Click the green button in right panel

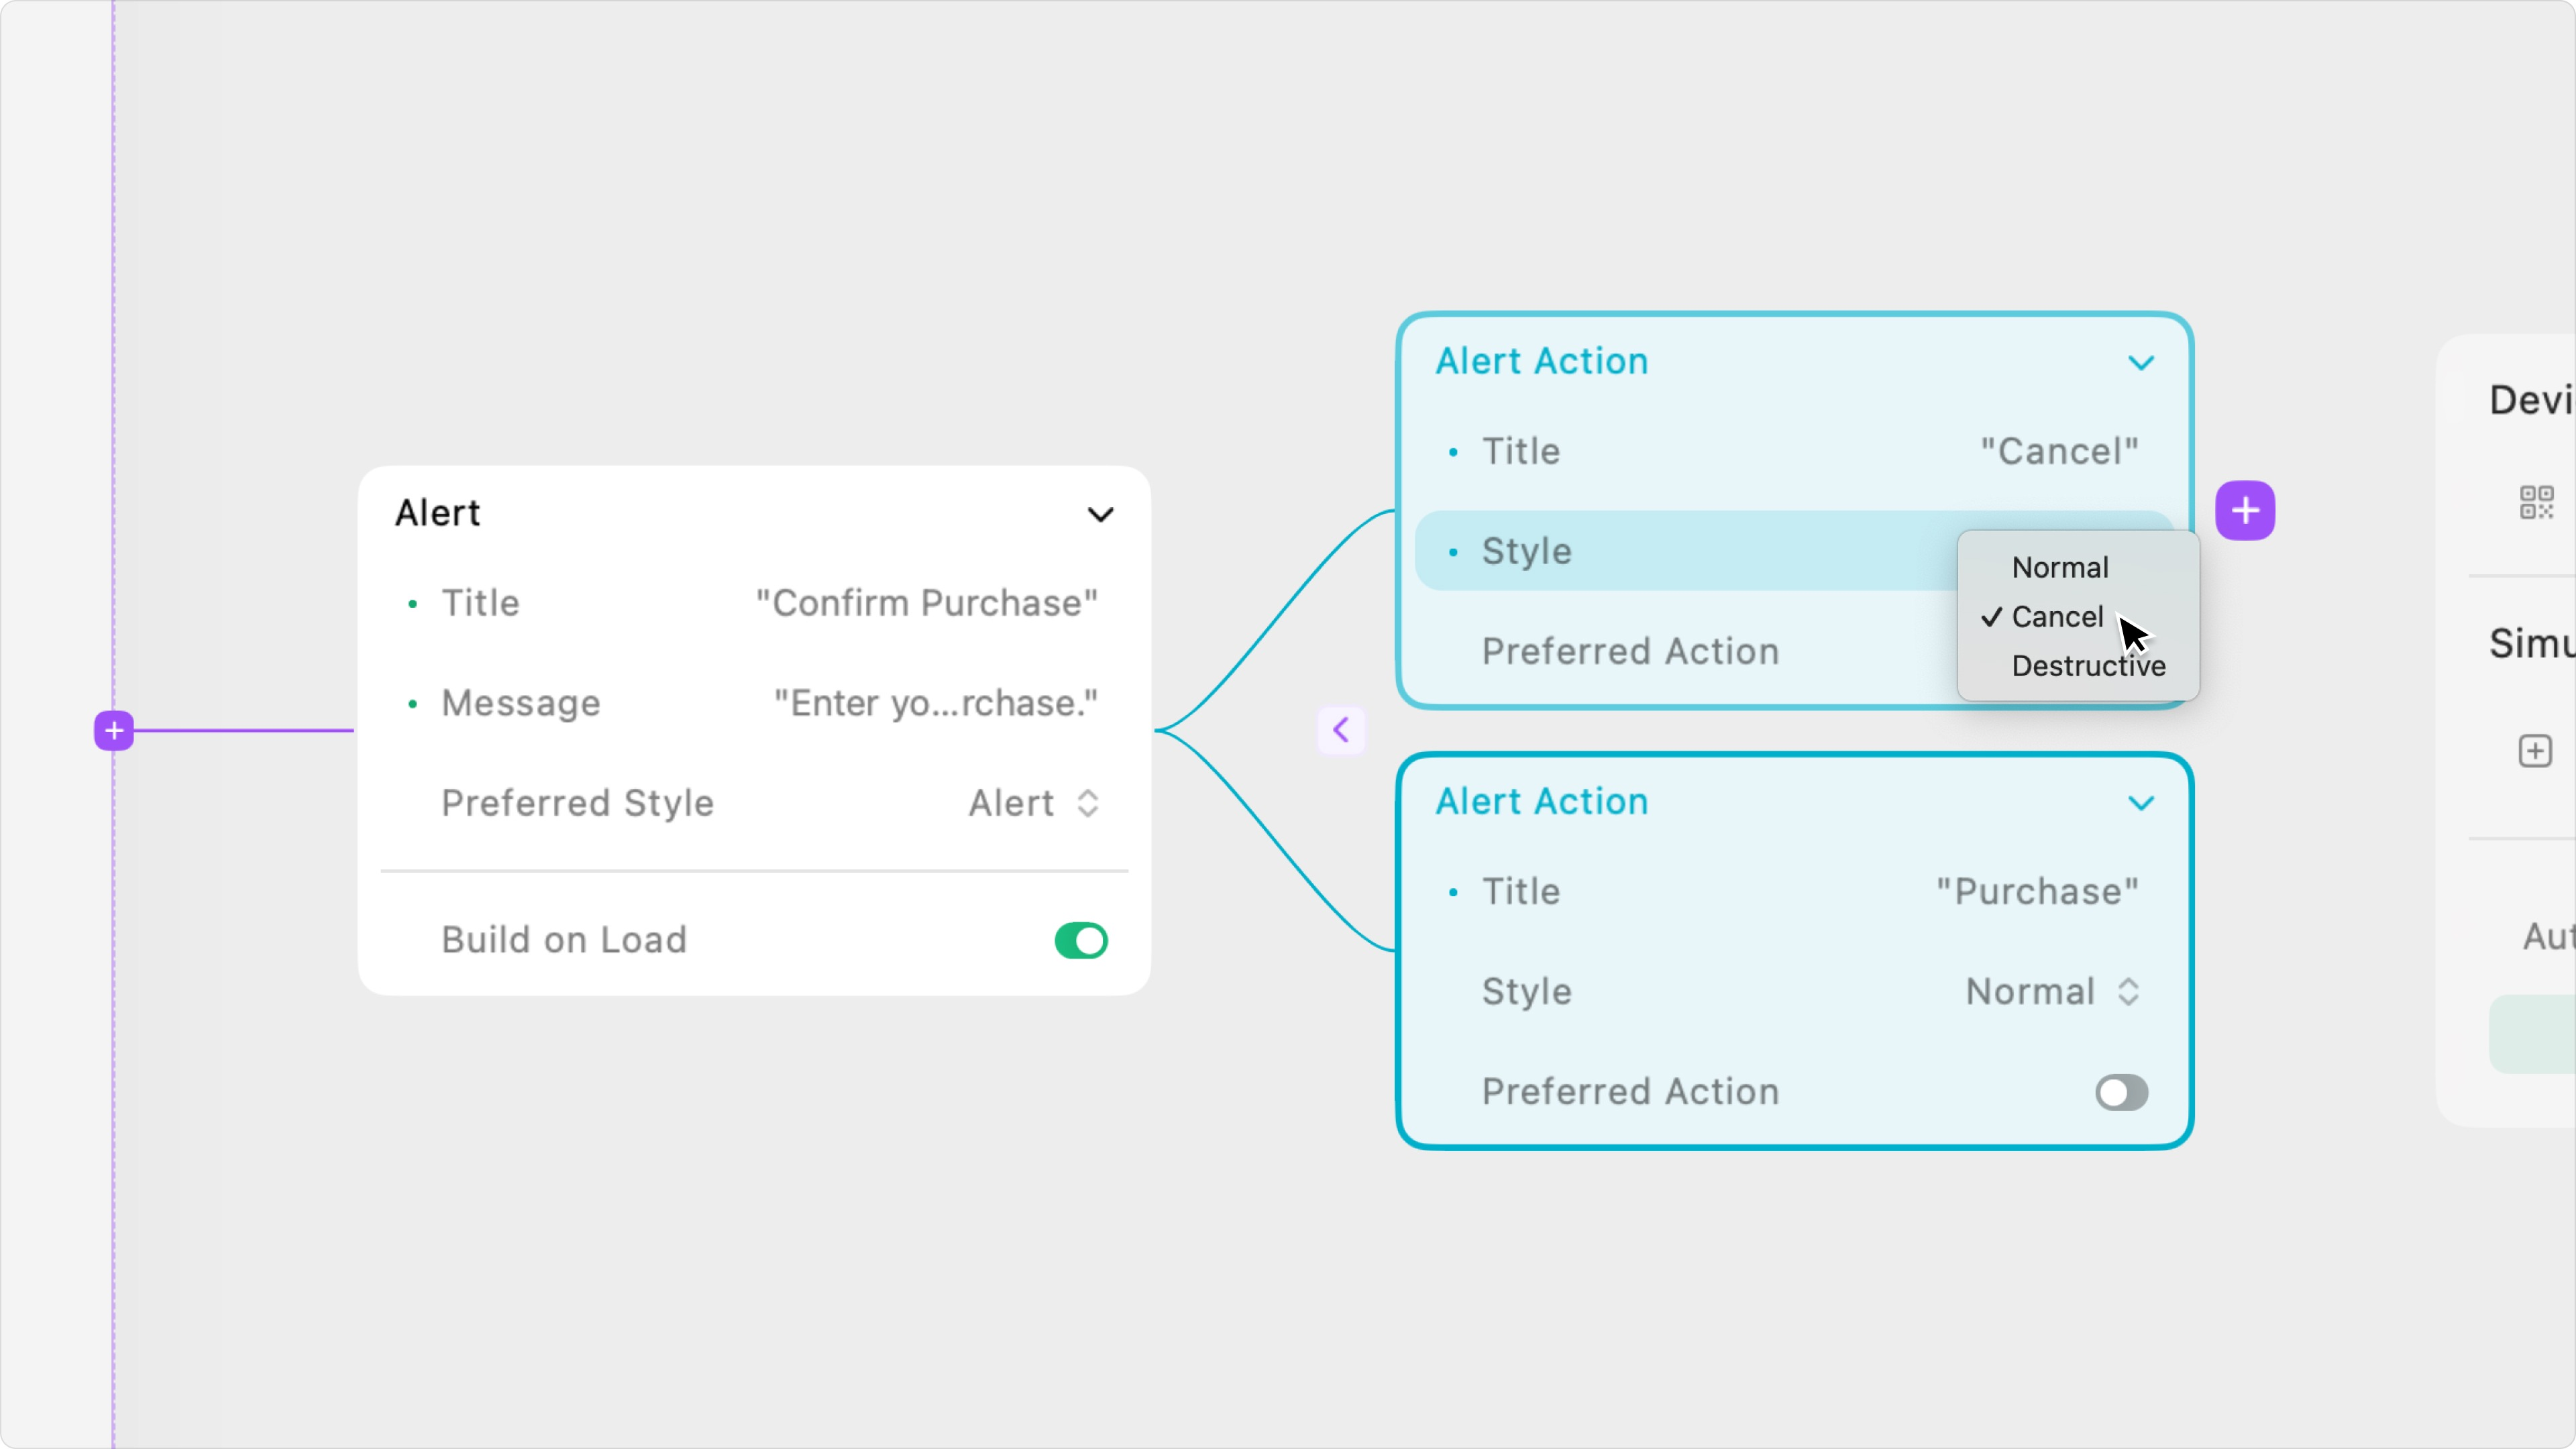coord(2535,1034)
